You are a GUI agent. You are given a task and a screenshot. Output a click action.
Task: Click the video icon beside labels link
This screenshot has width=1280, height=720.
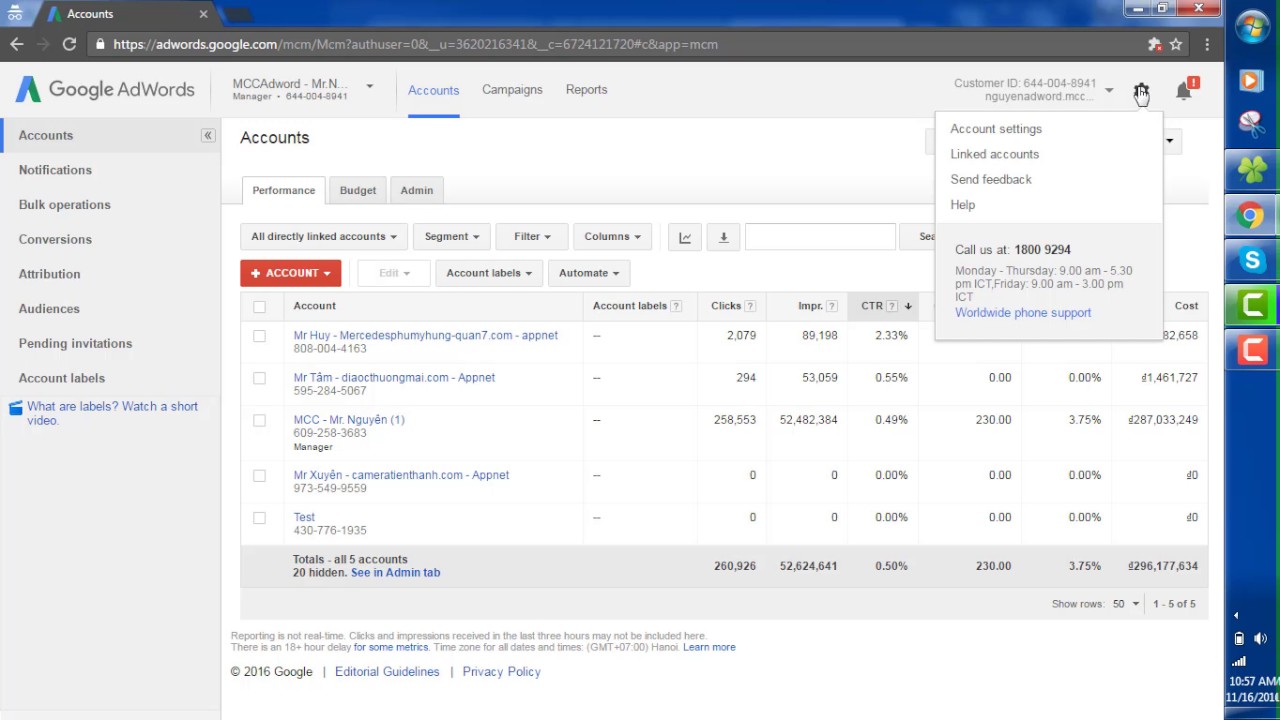tap(15, 407)
